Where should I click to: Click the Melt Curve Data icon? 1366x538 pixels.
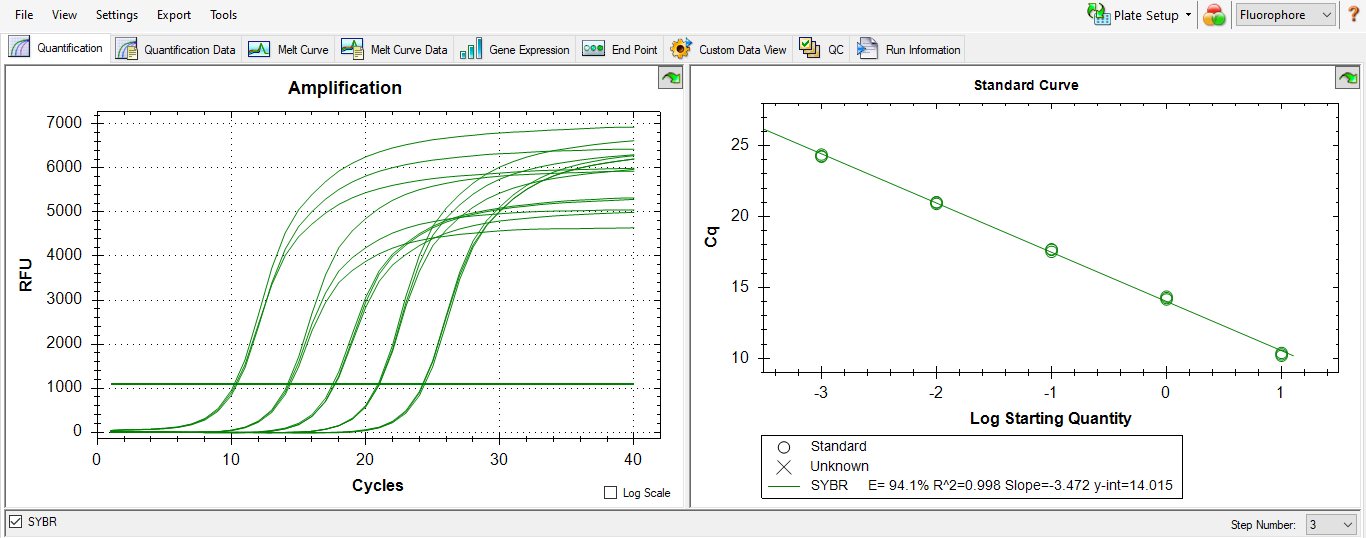tap(352, 48)
